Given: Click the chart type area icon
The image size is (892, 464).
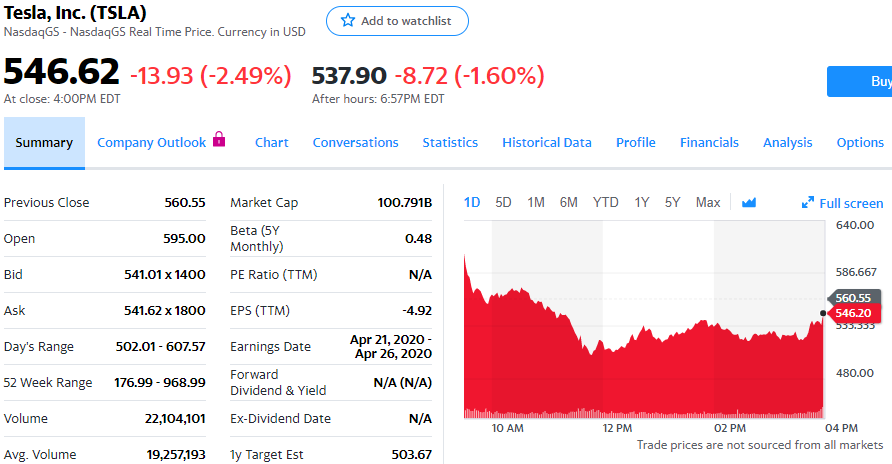Looking at the screenshot, I should pos(749,203).
